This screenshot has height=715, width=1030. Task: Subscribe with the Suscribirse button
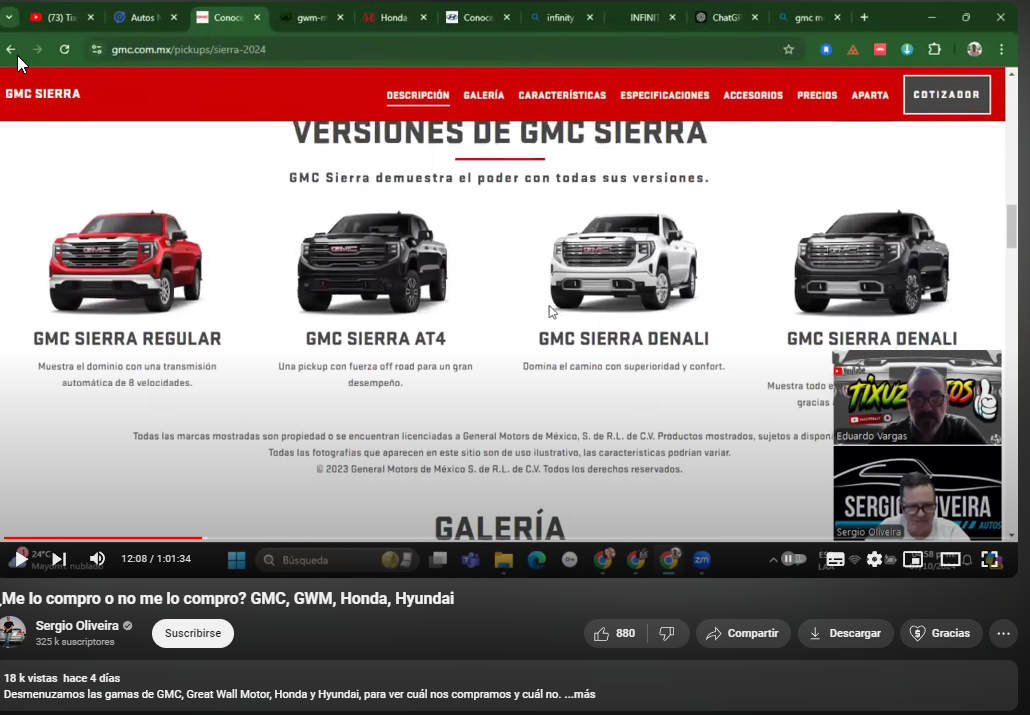(x=192, y=634)
